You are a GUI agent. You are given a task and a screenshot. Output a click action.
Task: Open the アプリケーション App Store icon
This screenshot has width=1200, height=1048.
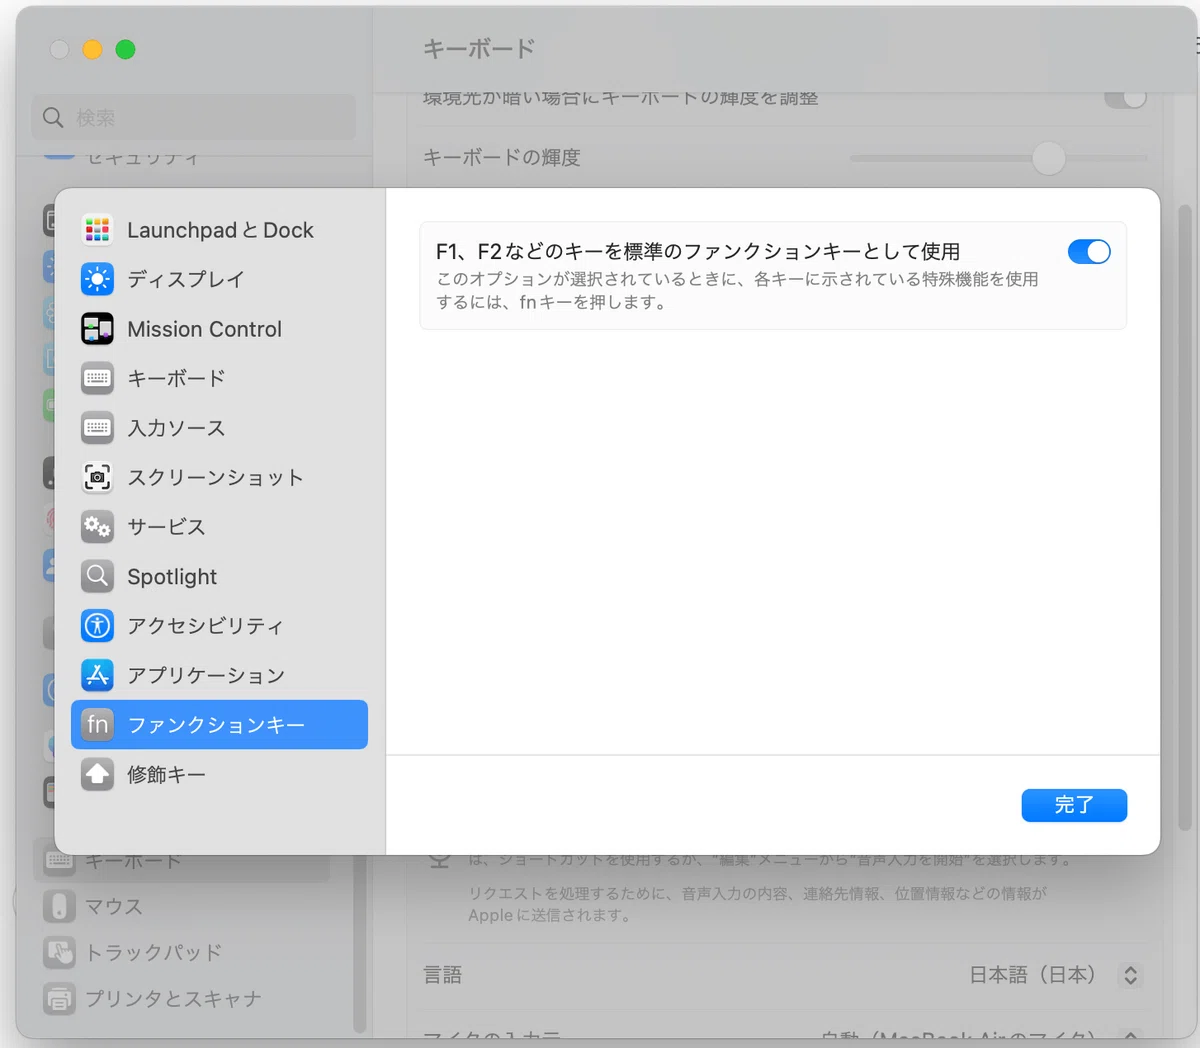[97, 675]
